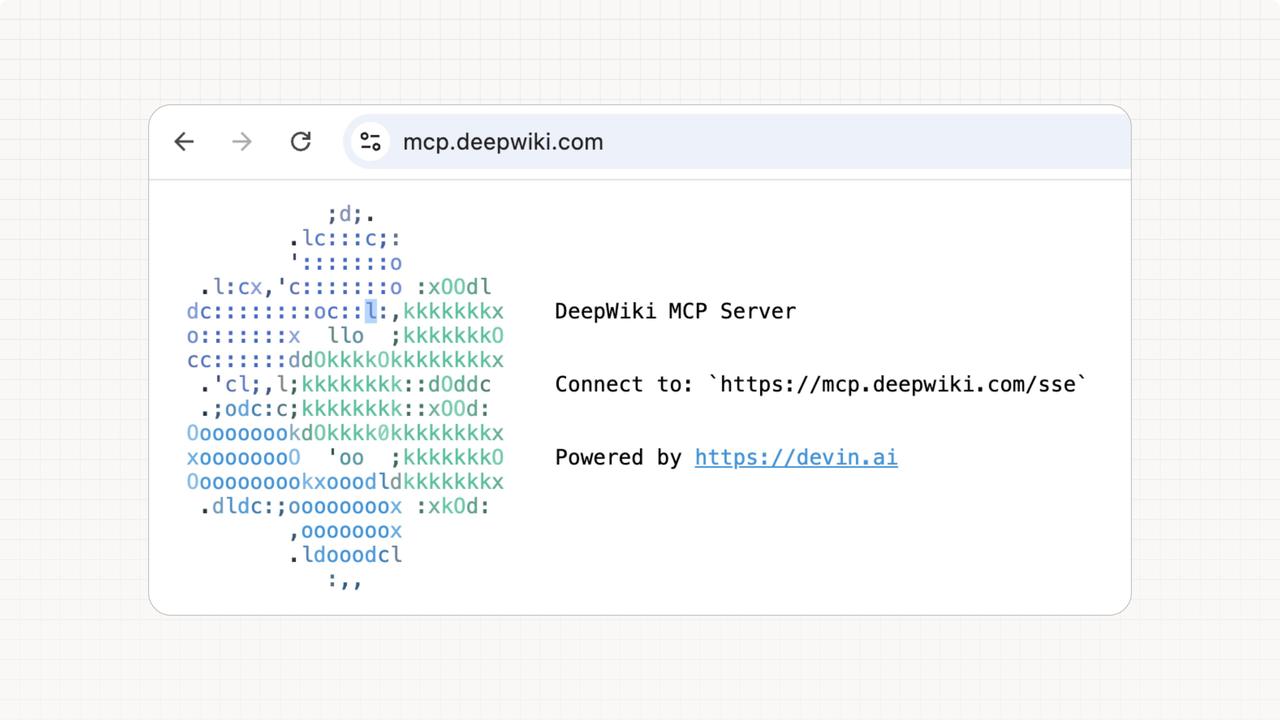
Task: Open site information tune icon
Action: (x=371, y=142)
